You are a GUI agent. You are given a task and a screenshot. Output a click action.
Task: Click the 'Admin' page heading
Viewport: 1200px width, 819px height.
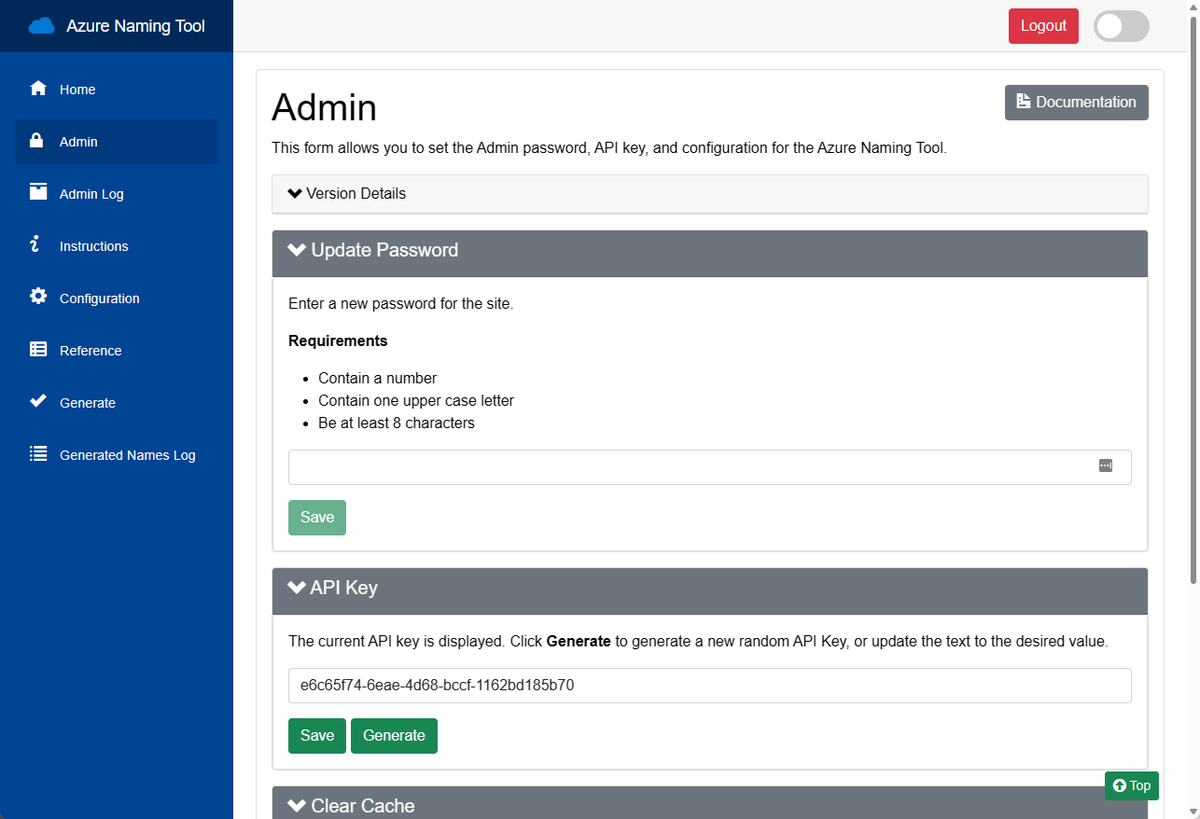tap(324, 107)
